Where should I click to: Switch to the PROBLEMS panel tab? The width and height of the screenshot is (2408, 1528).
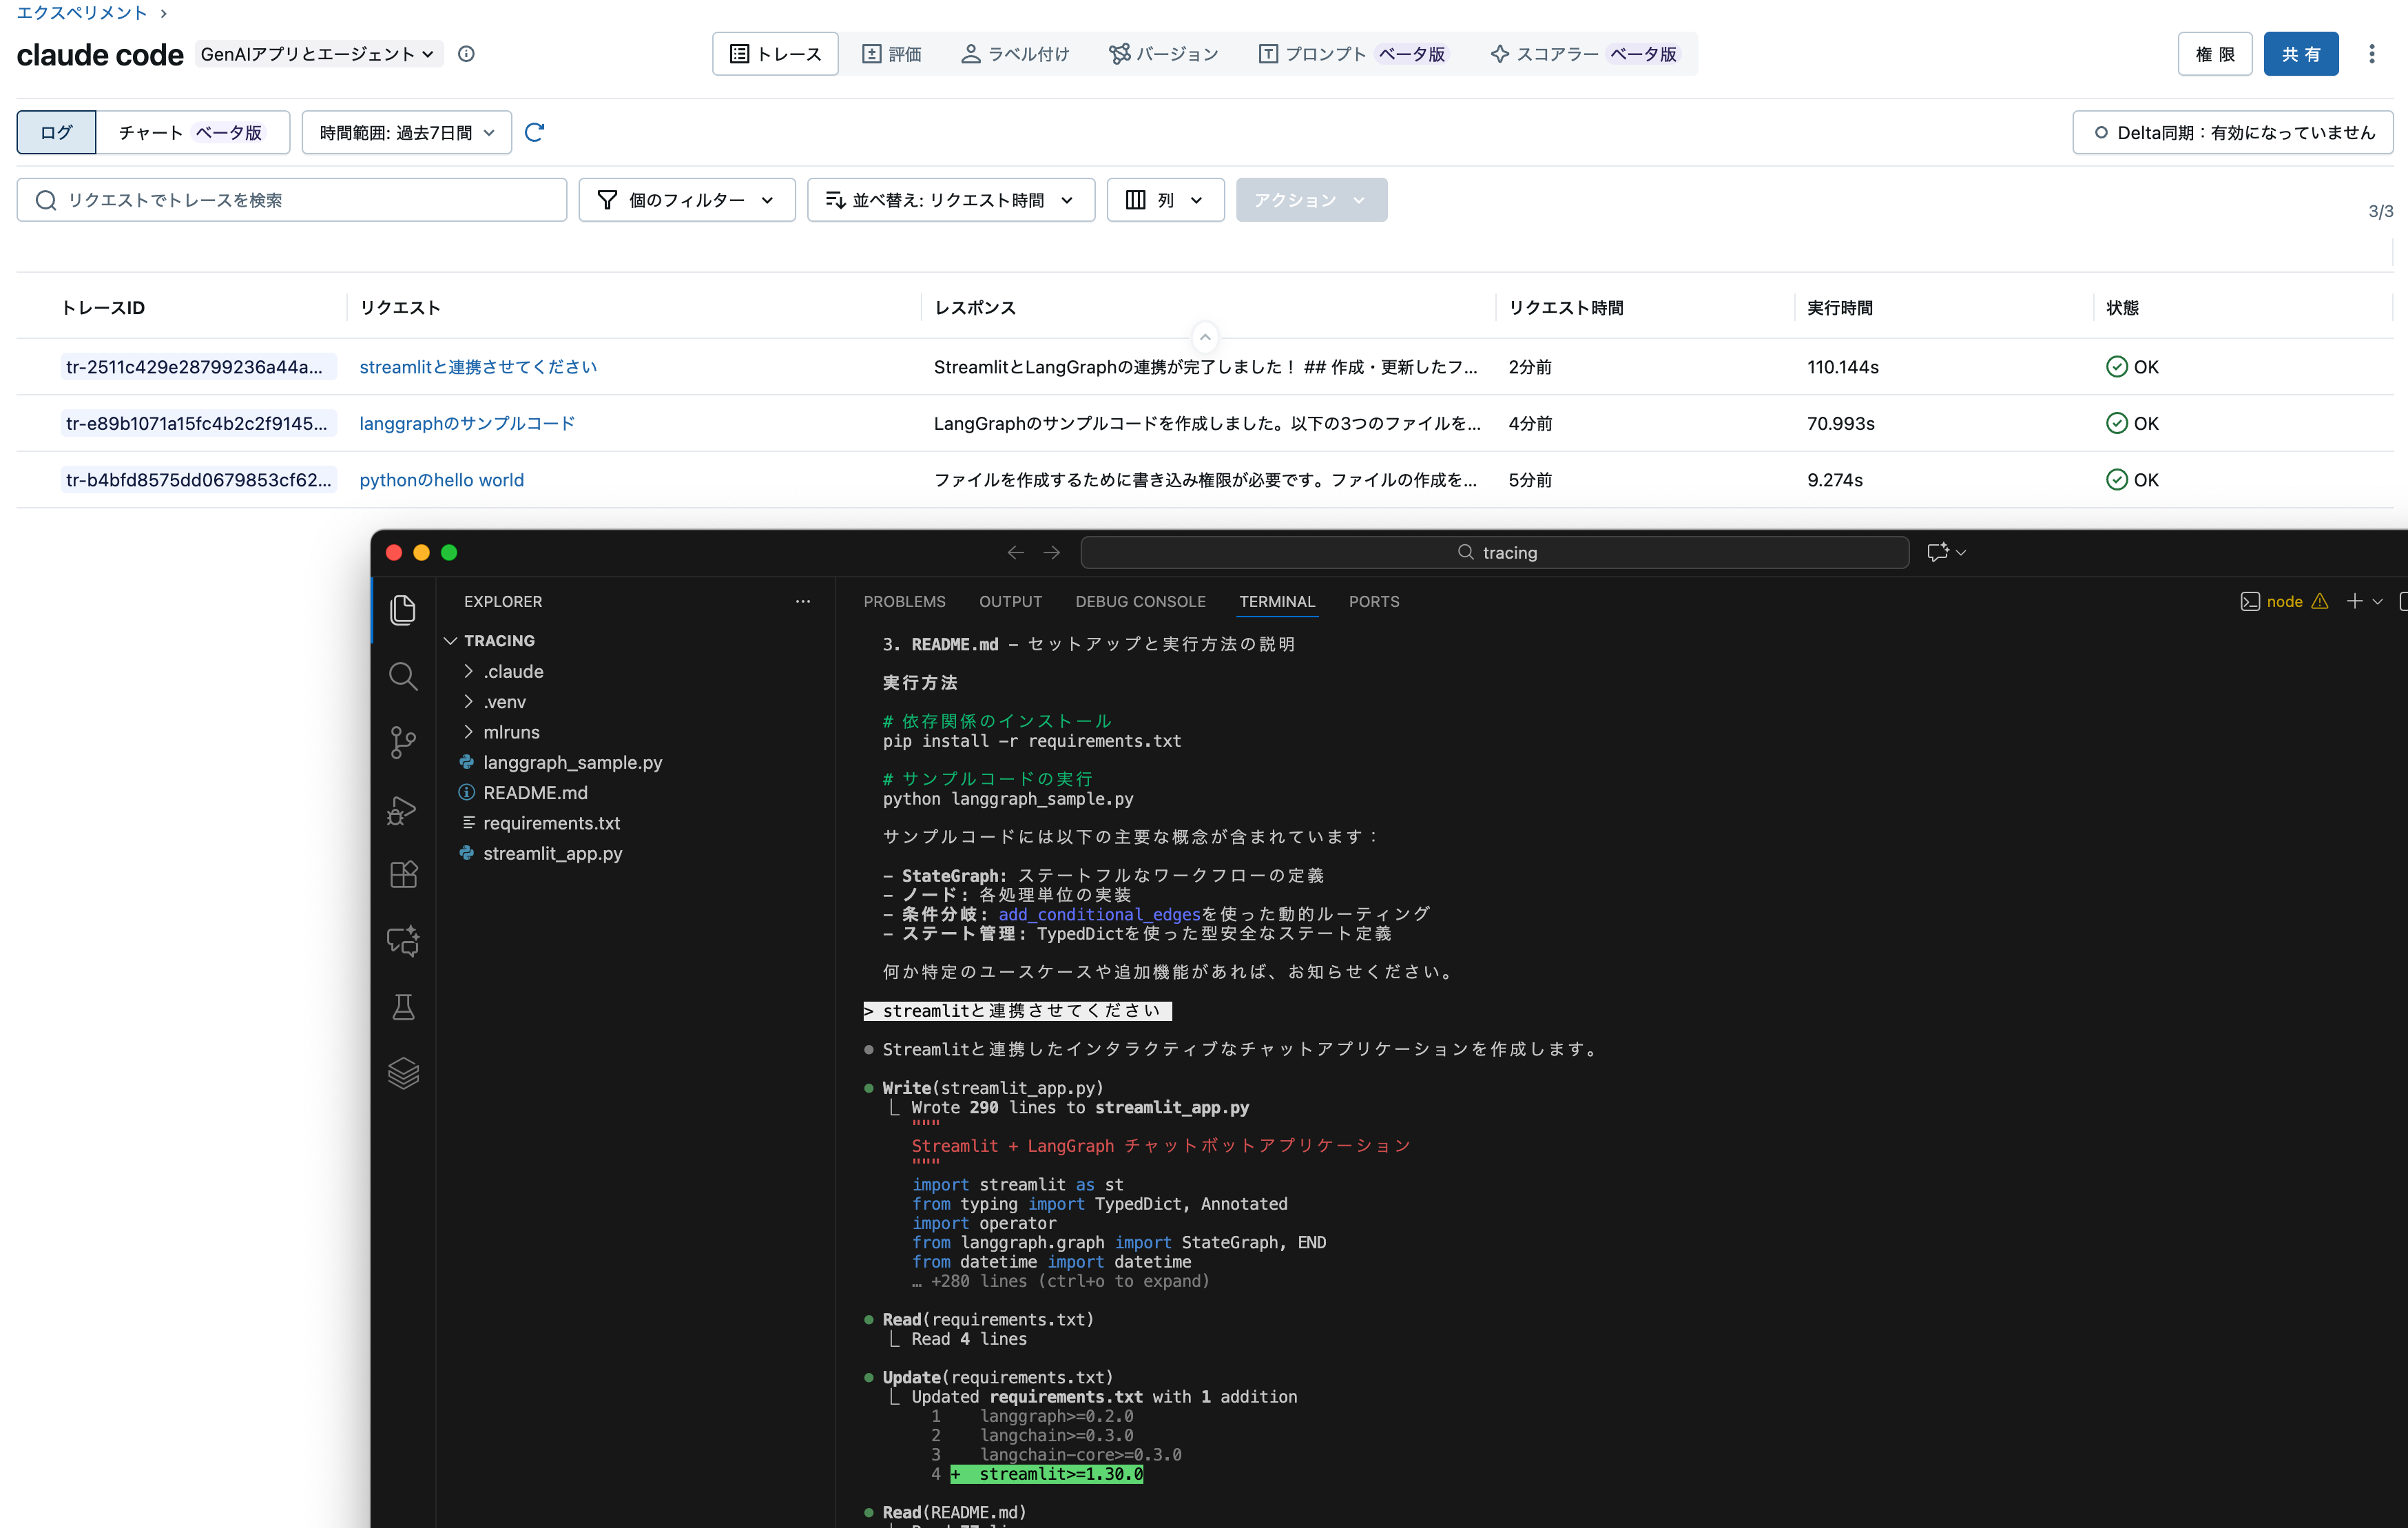[904, 601]
